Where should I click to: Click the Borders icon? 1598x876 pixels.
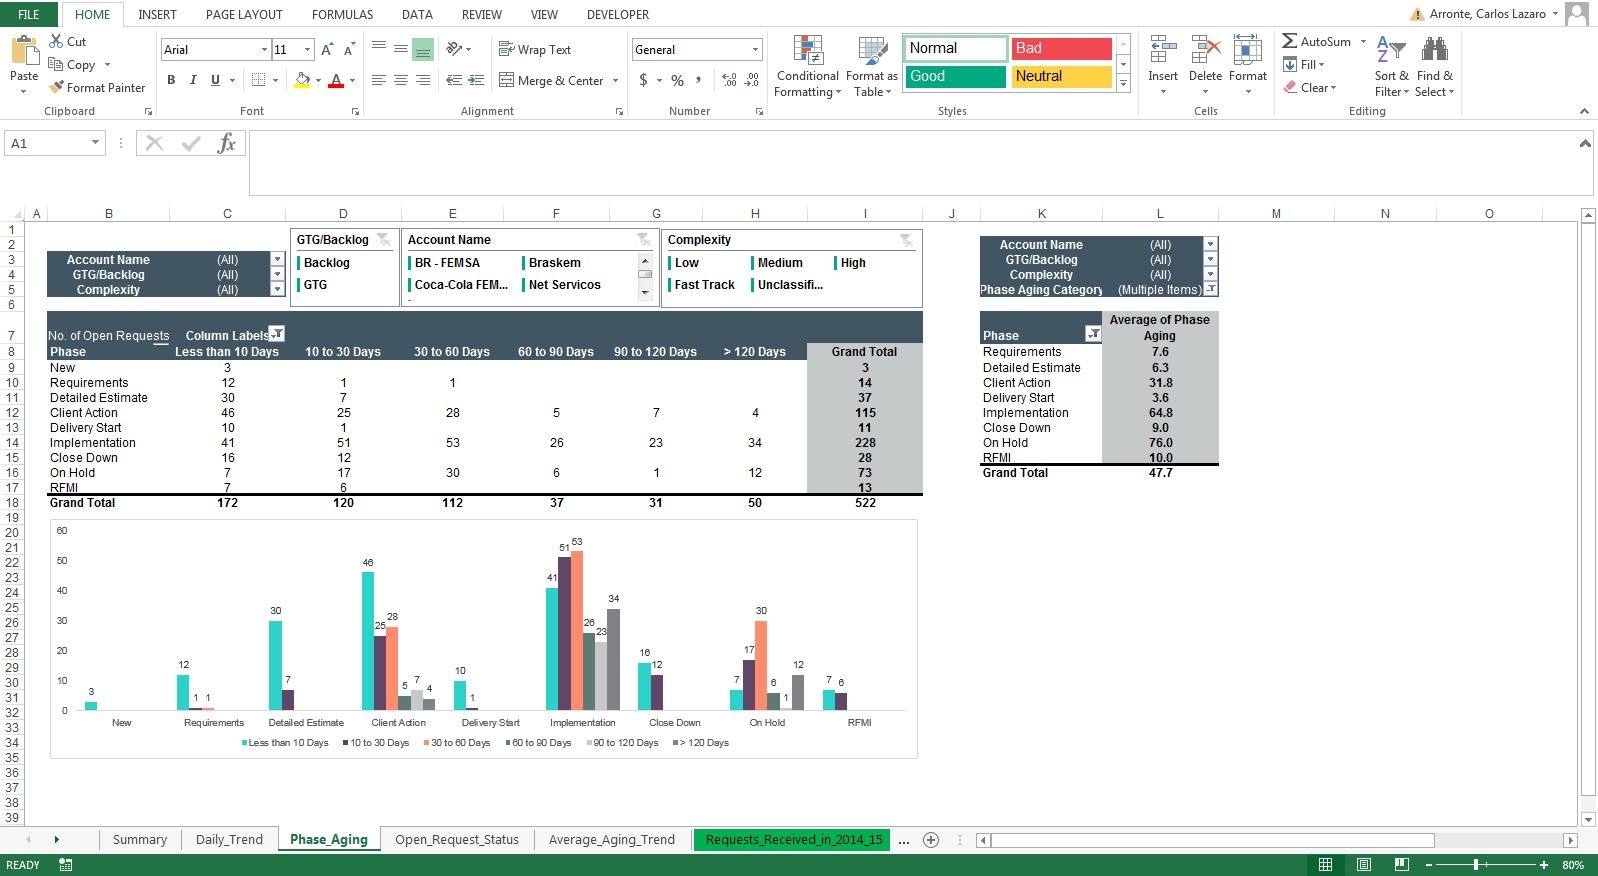(259, 80)
